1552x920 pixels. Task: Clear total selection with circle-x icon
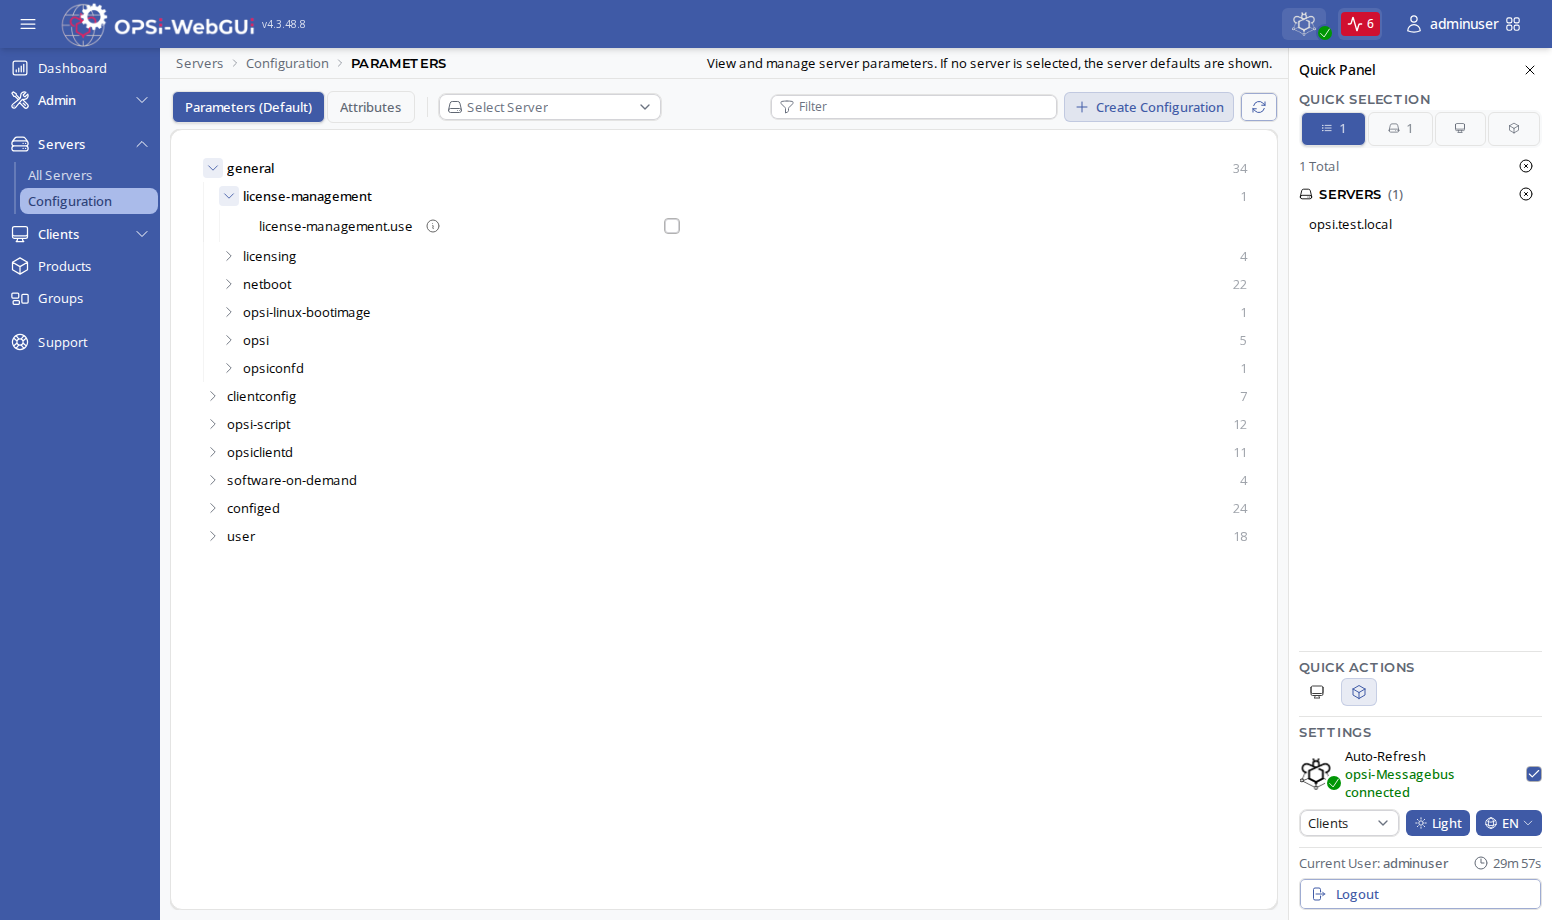pos(1526,166)
